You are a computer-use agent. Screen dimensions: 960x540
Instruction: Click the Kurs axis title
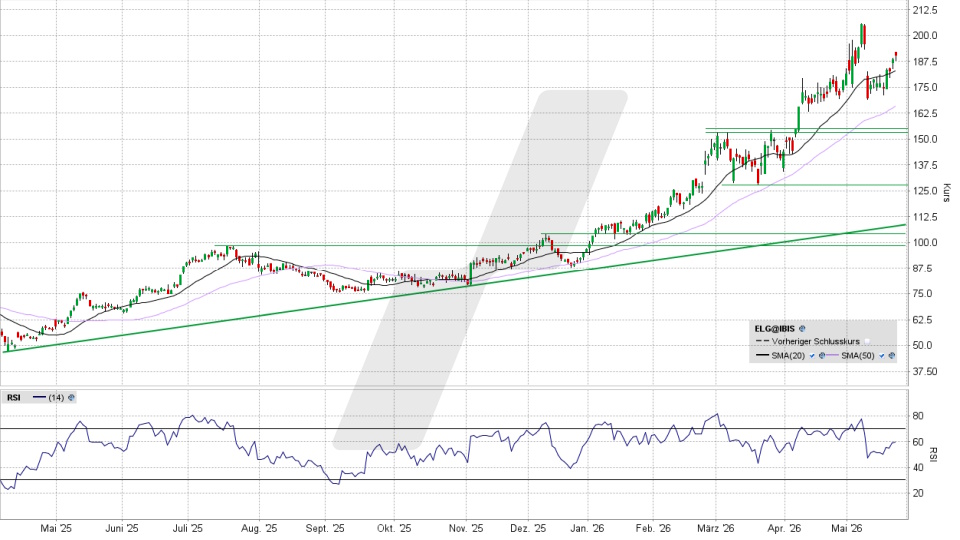(x=946, y=192)
